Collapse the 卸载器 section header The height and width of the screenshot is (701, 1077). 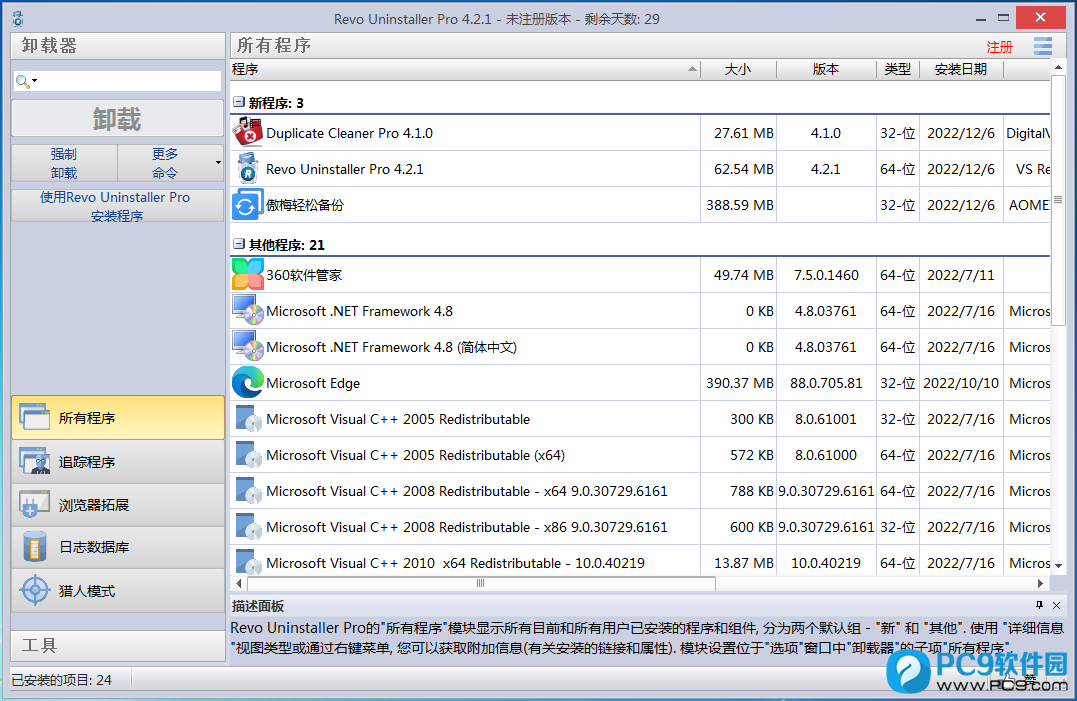coord(117,46)
